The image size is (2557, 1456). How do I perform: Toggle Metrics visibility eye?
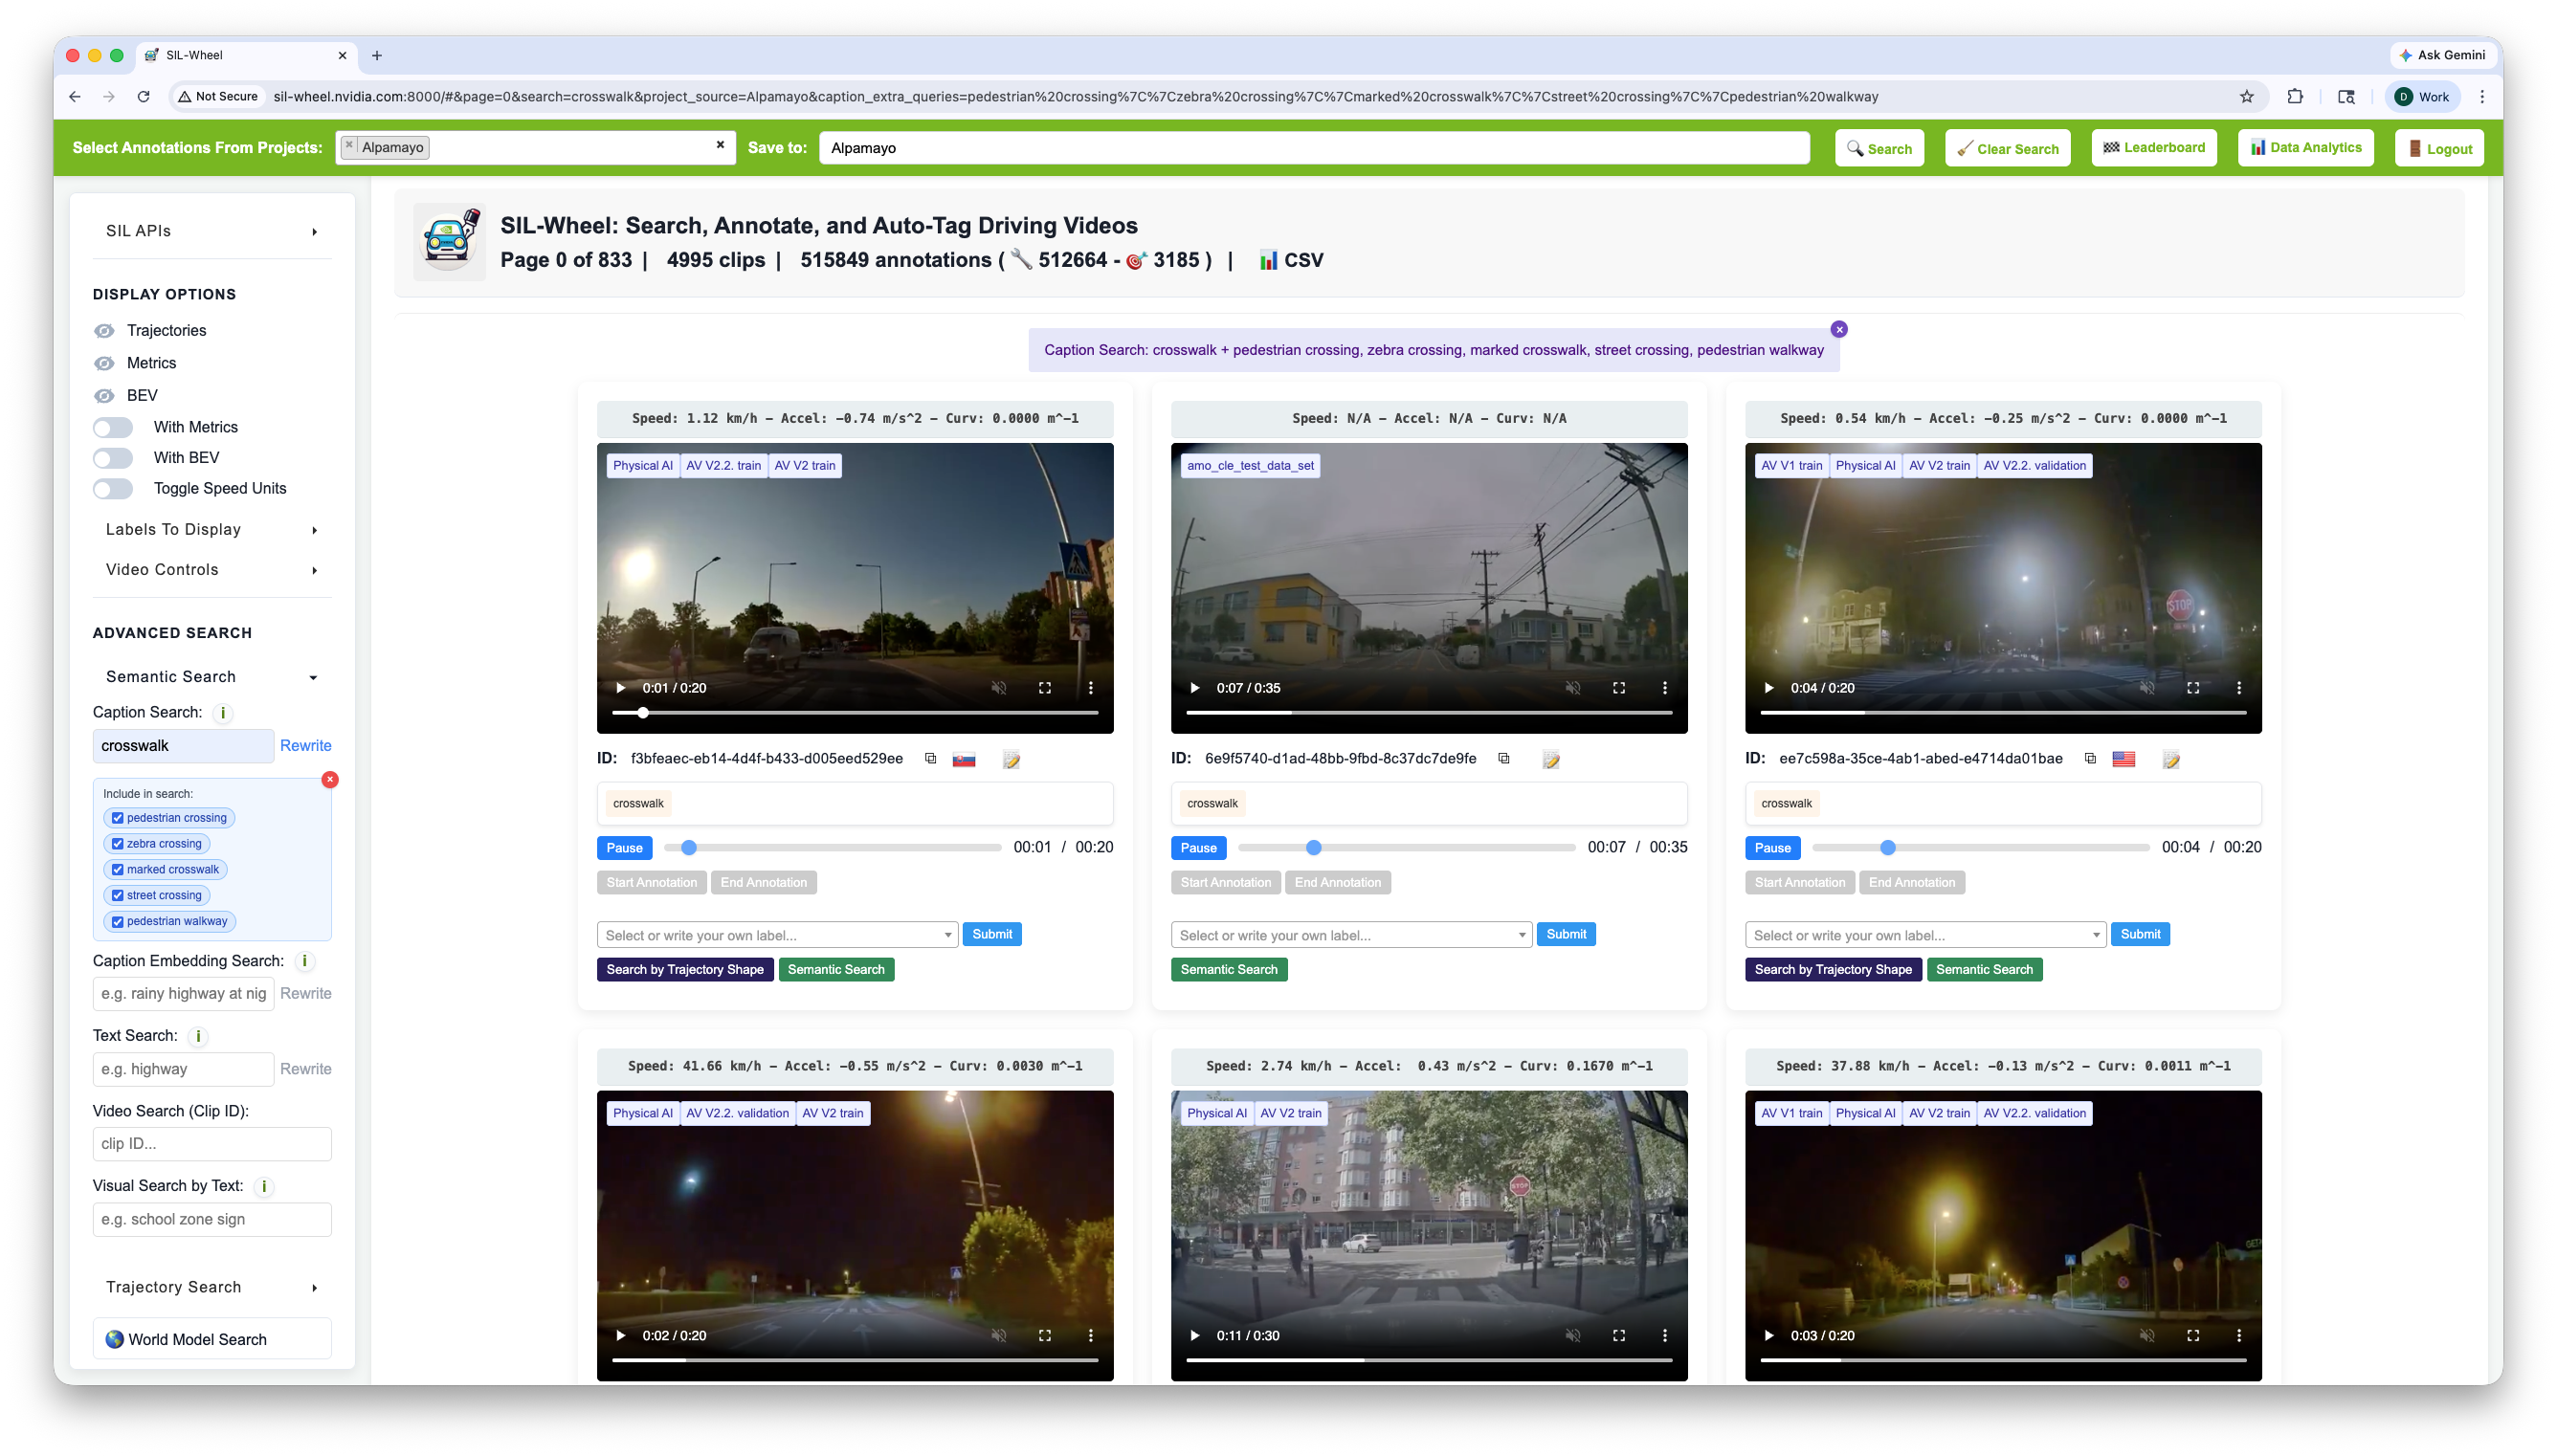coord(104,364)
